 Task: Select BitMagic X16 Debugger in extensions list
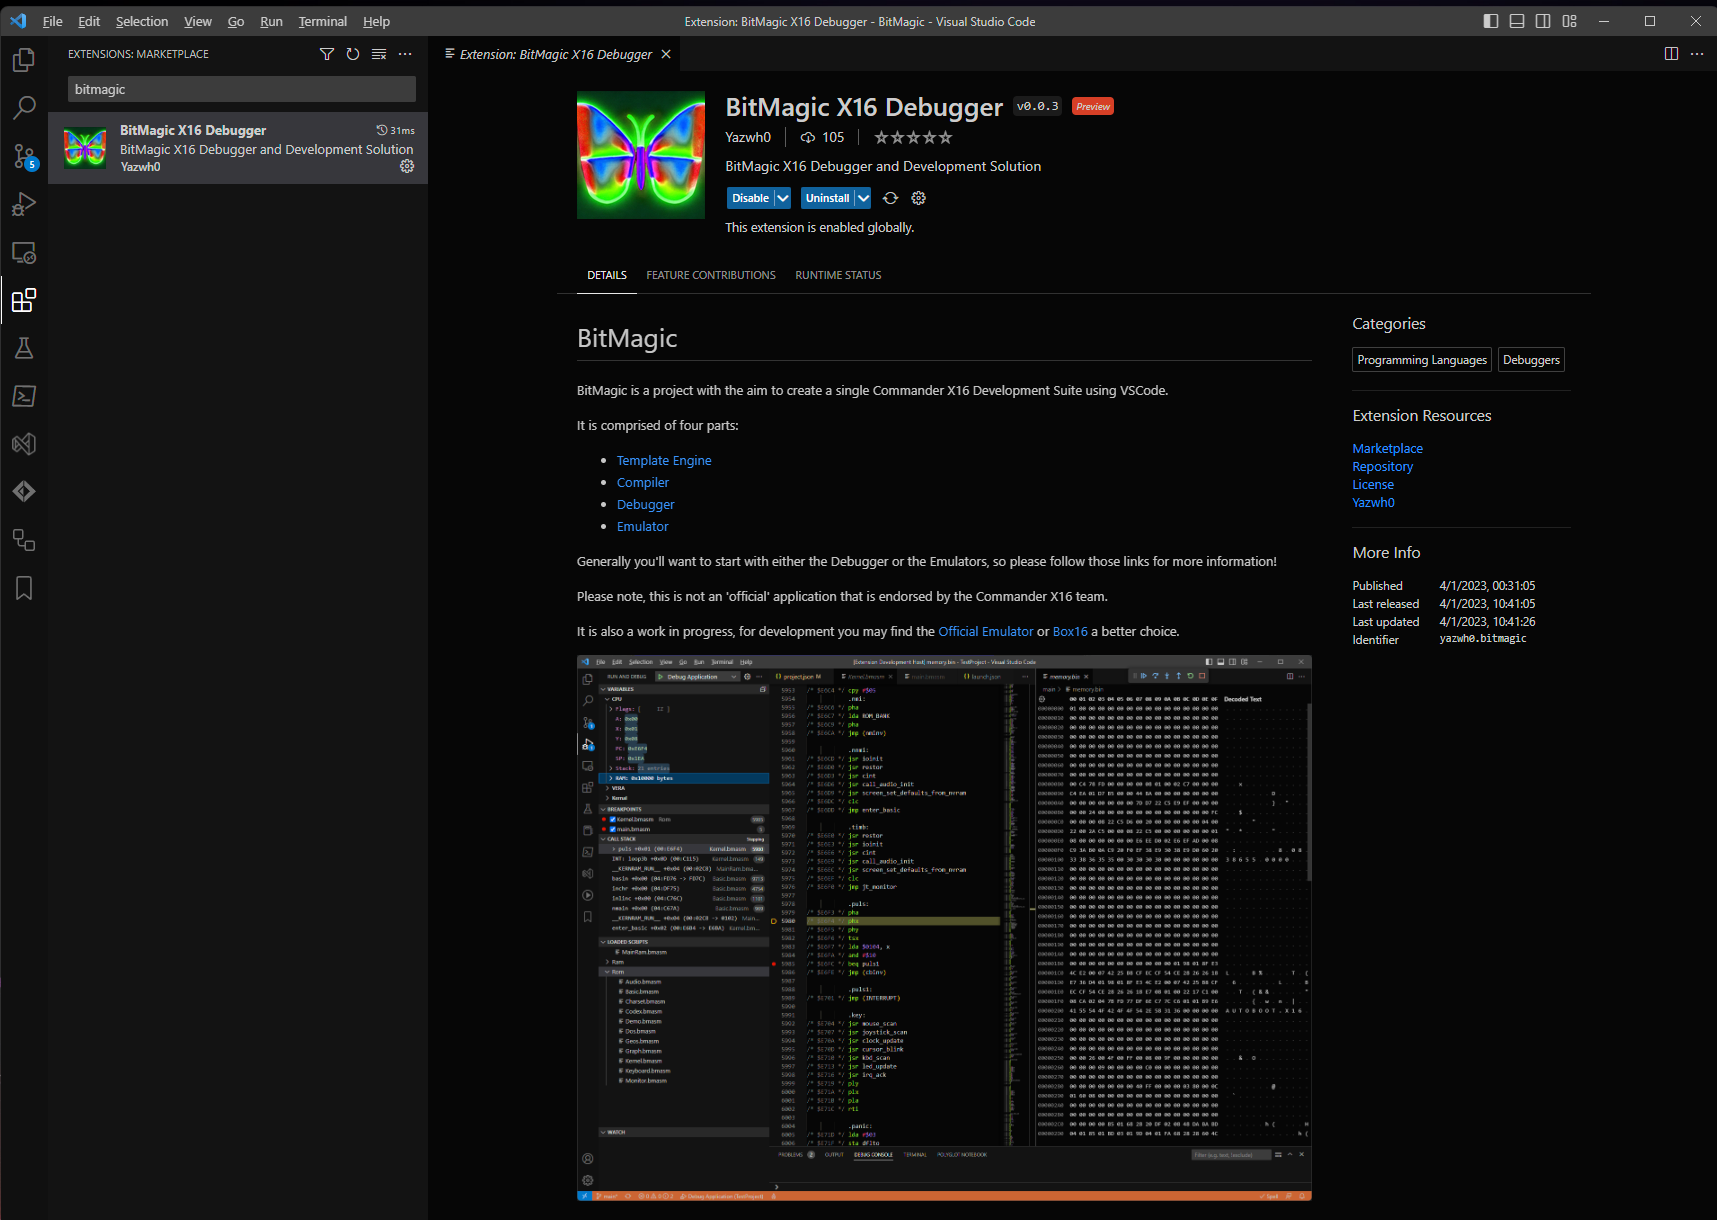click(x=238, y=148)
